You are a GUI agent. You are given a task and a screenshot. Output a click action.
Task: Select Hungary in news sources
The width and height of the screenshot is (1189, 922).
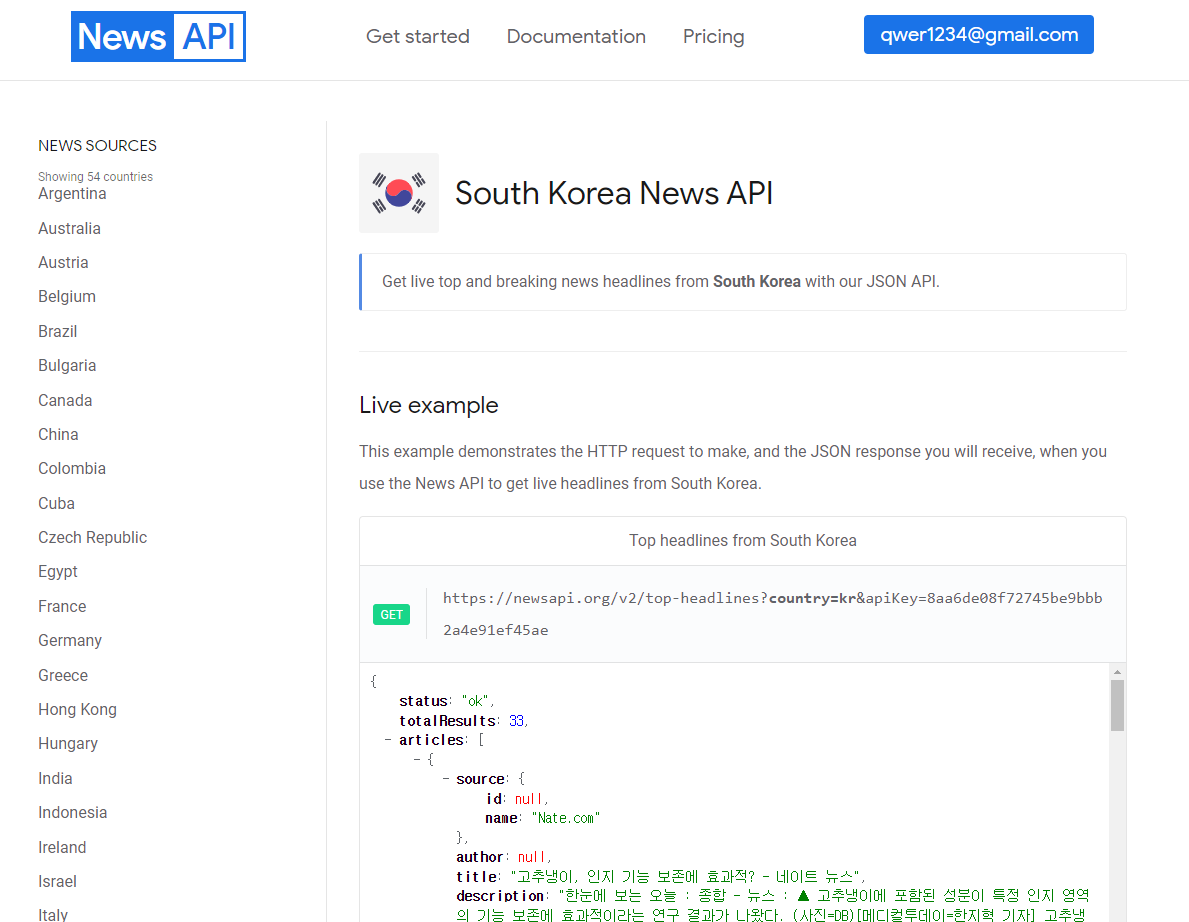click(67, 744)
